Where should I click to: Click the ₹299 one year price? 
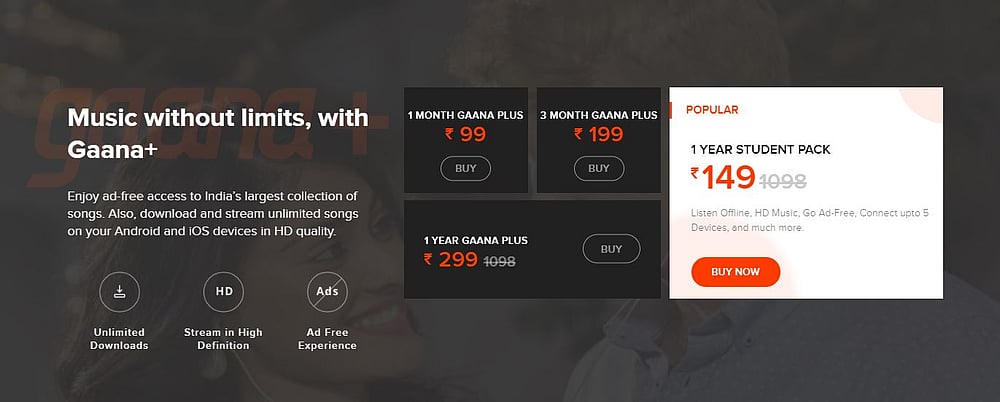coord(450,260)
